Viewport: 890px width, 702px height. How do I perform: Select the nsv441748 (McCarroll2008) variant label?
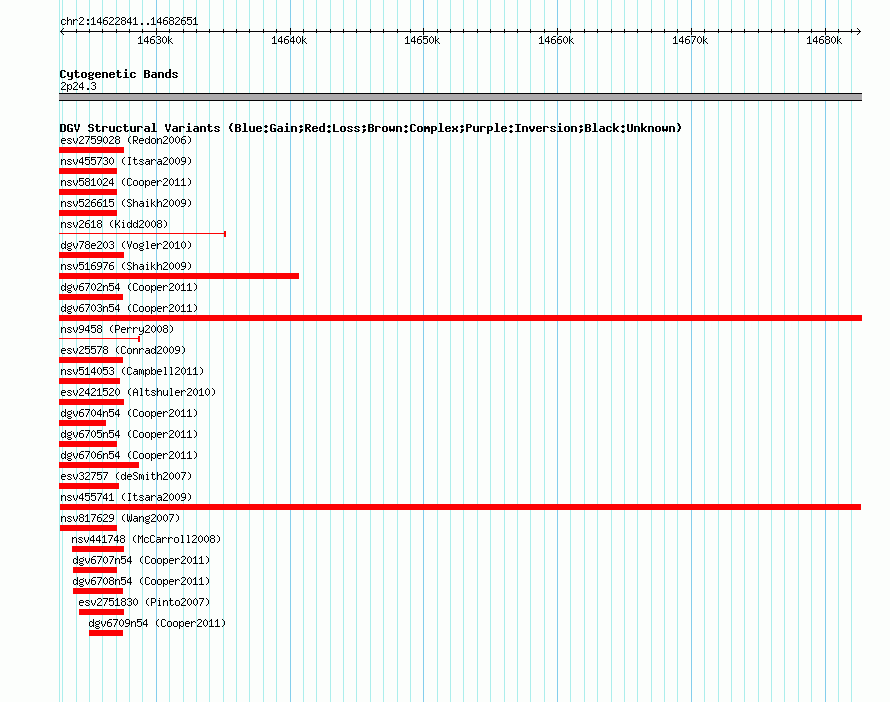(x=146, y=539)
